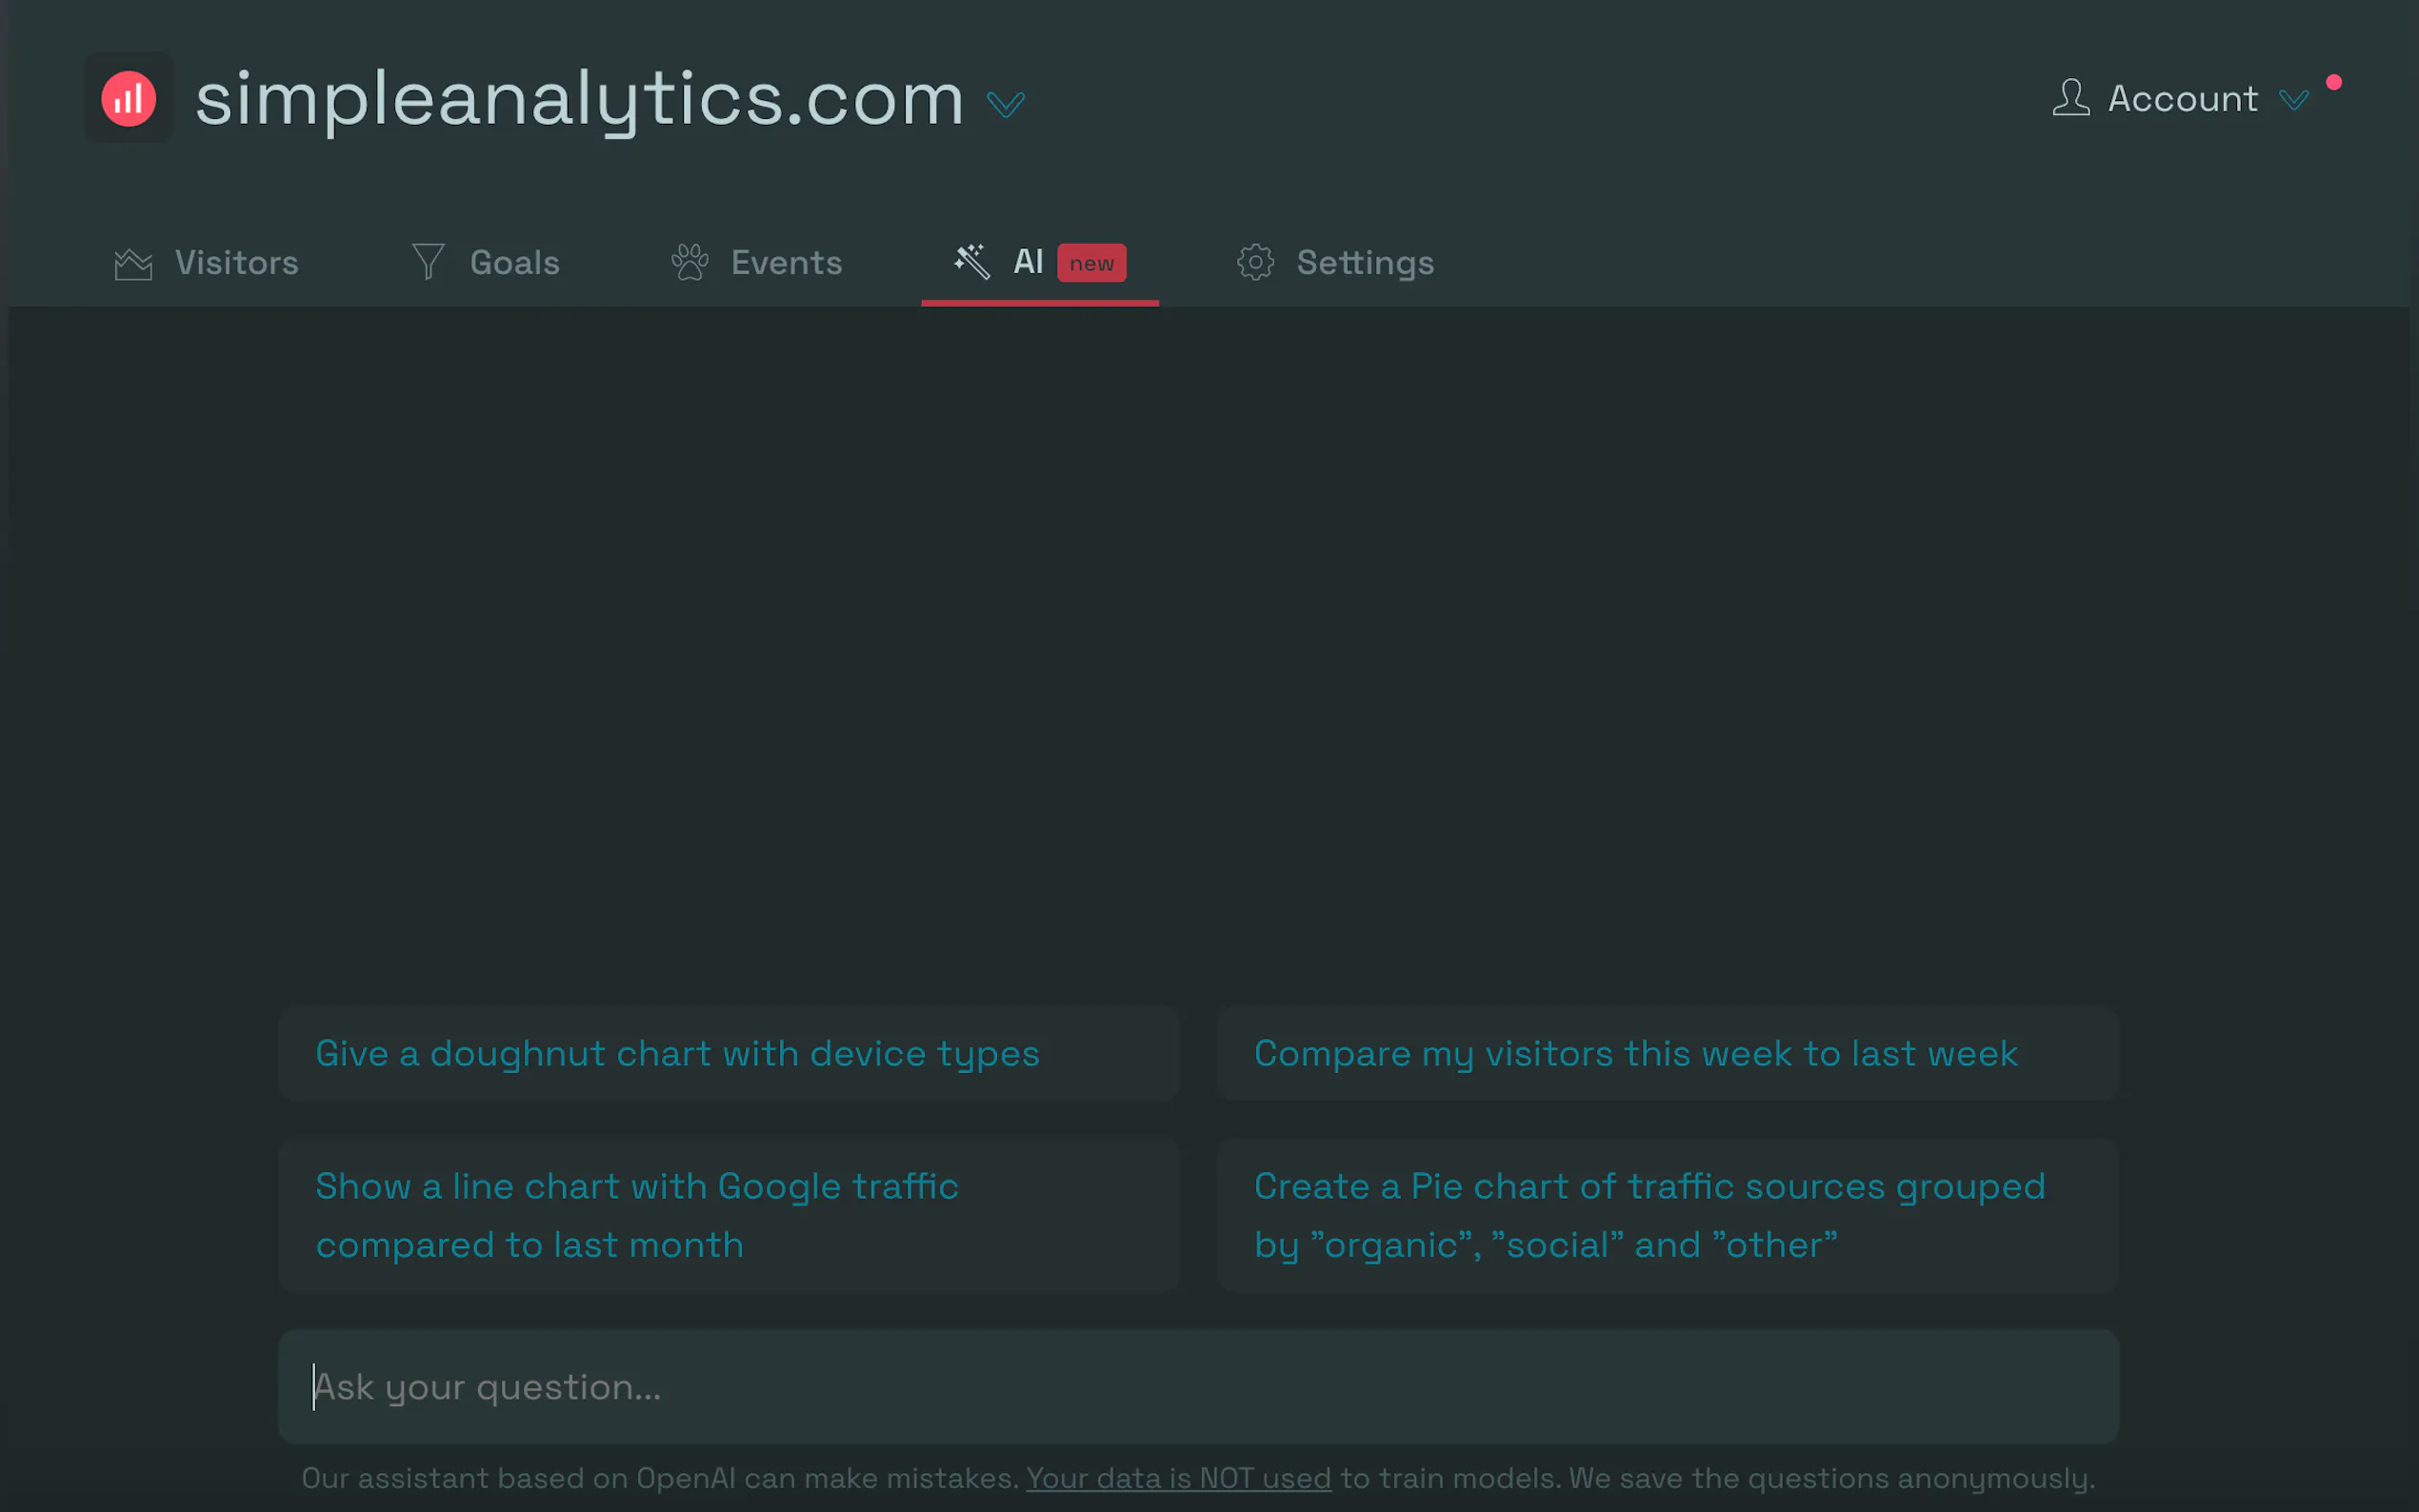
Task: Click the AI magic wand icon
Action: click(971, 262)
